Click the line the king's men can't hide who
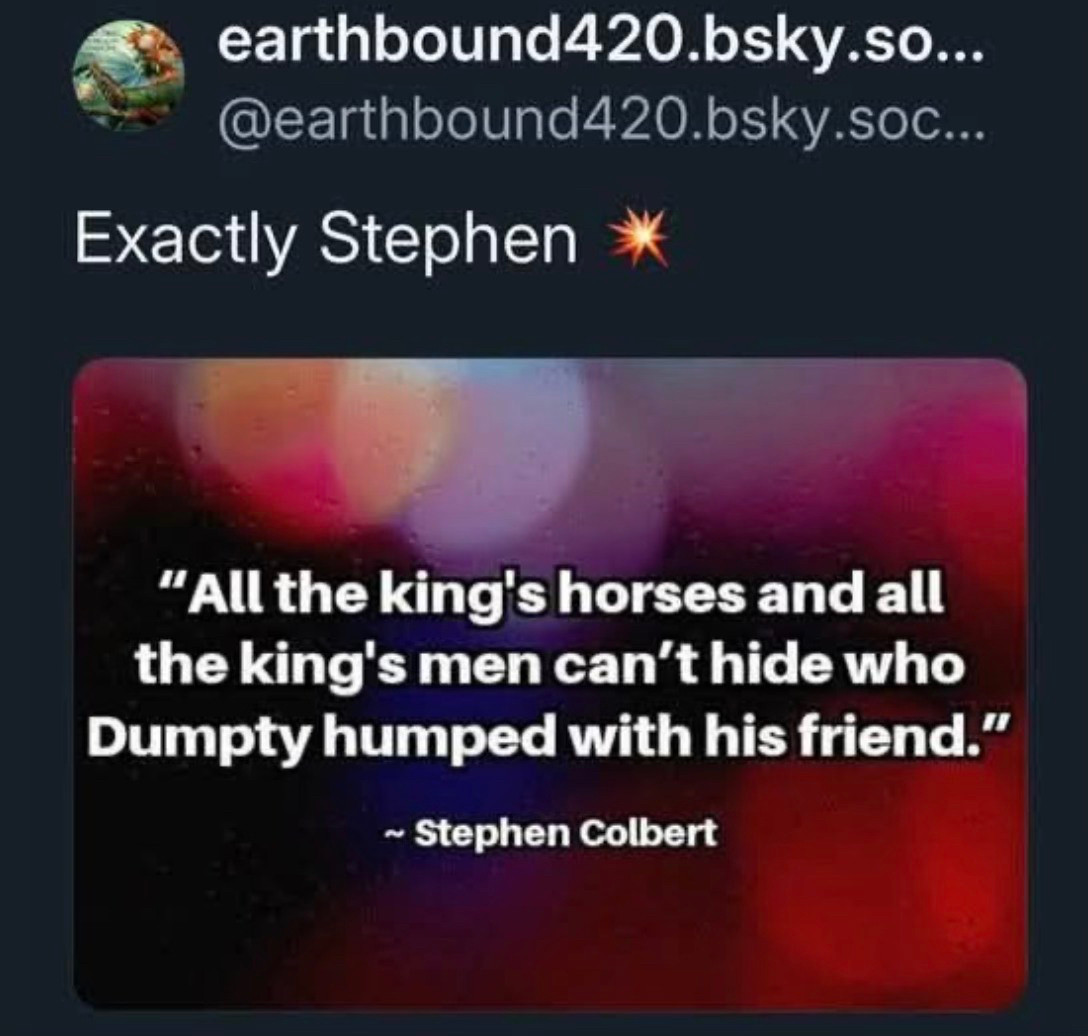Image resolution: width=1088 pixels, height=1036 pixels. click(x=550, y=664)
